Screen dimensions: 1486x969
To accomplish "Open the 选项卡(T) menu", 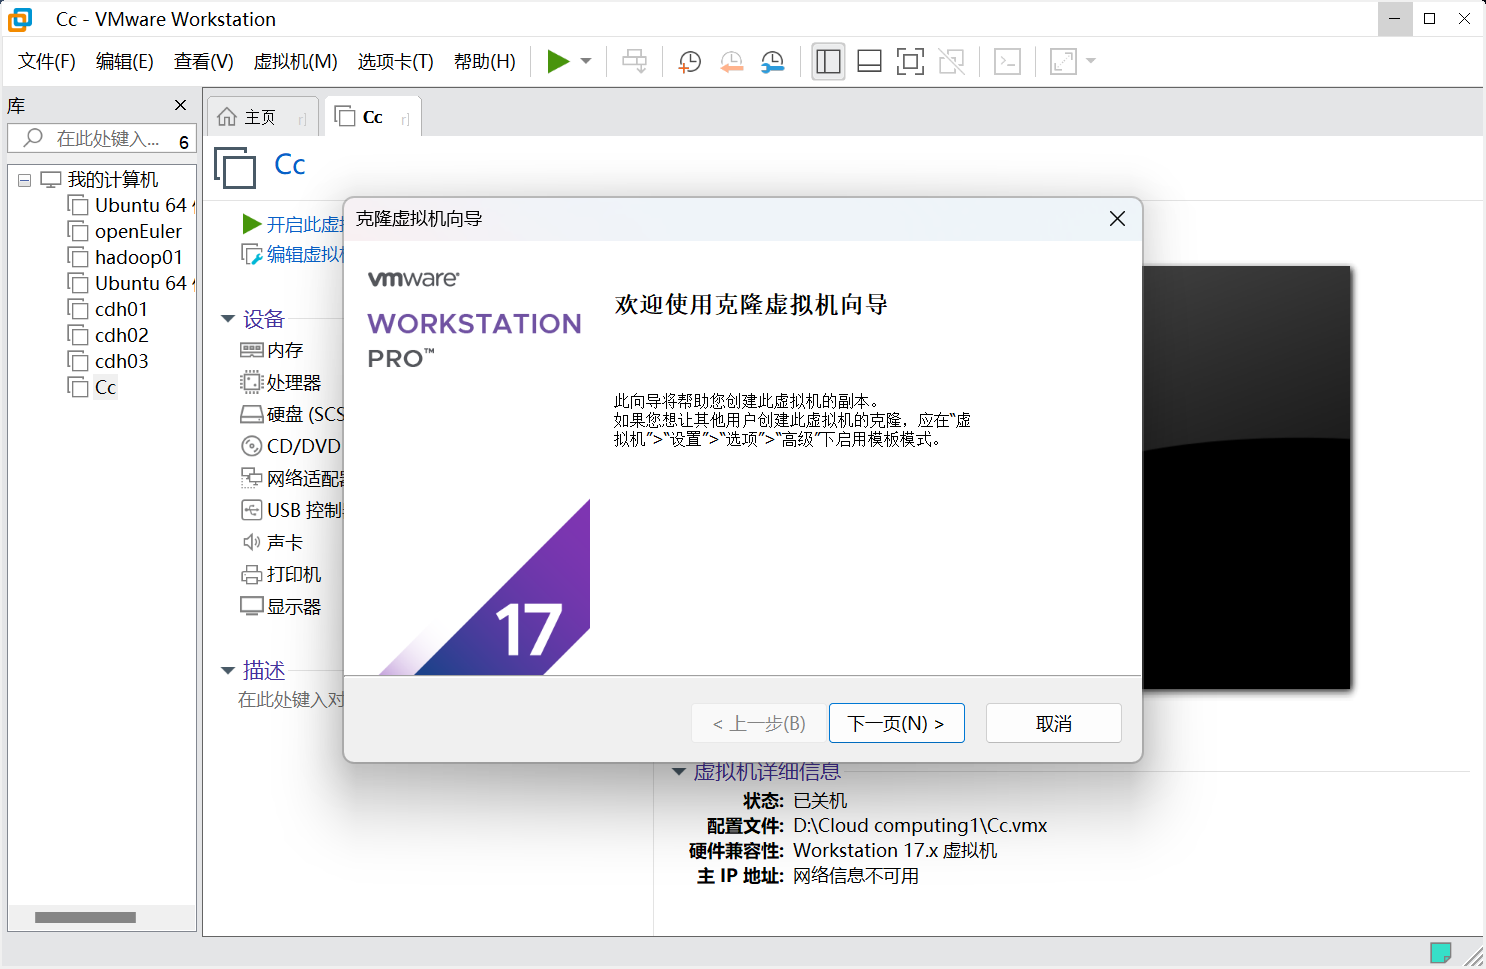I will (x=396, y=62).
